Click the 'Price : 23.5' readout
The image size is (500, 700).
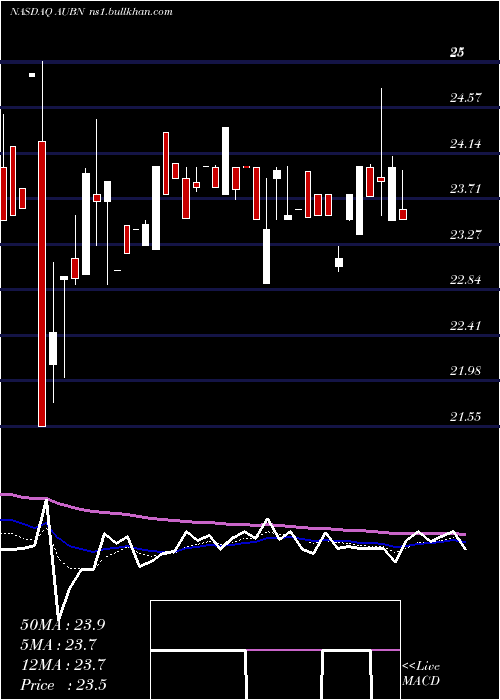63,685
